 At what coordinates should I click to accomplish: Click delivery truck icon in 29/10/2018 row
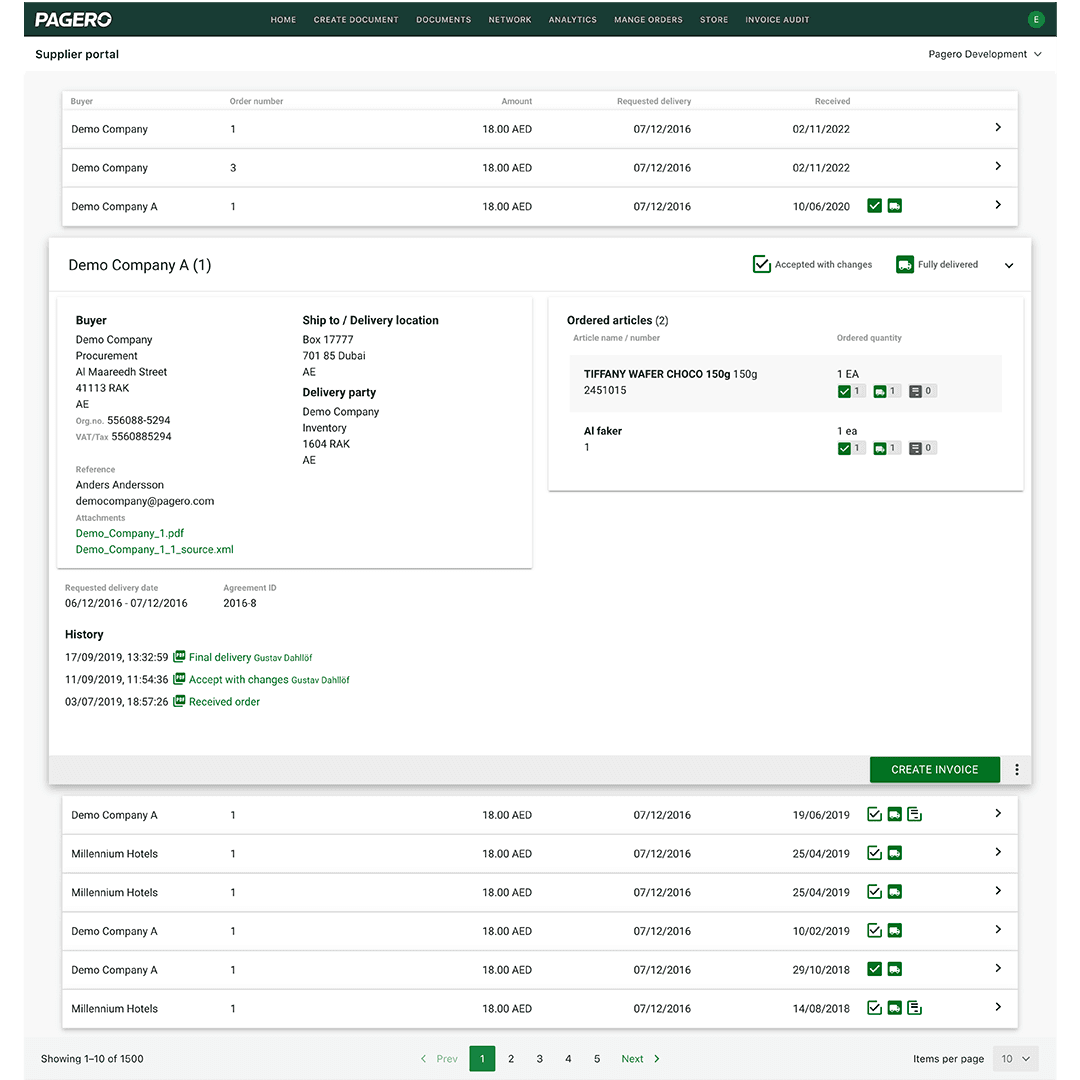pos(895,969)
